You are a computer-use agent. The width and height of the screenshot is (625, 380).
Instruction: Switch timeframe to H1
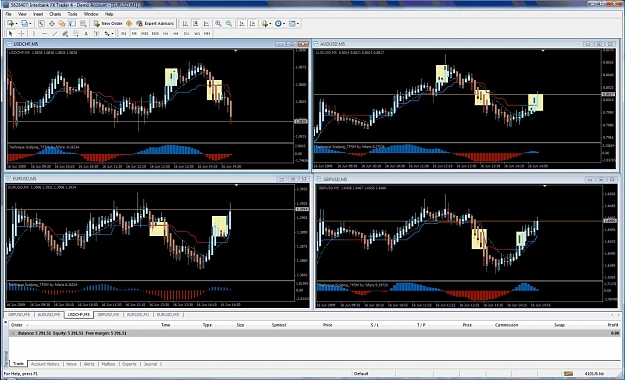pos(166,33)
